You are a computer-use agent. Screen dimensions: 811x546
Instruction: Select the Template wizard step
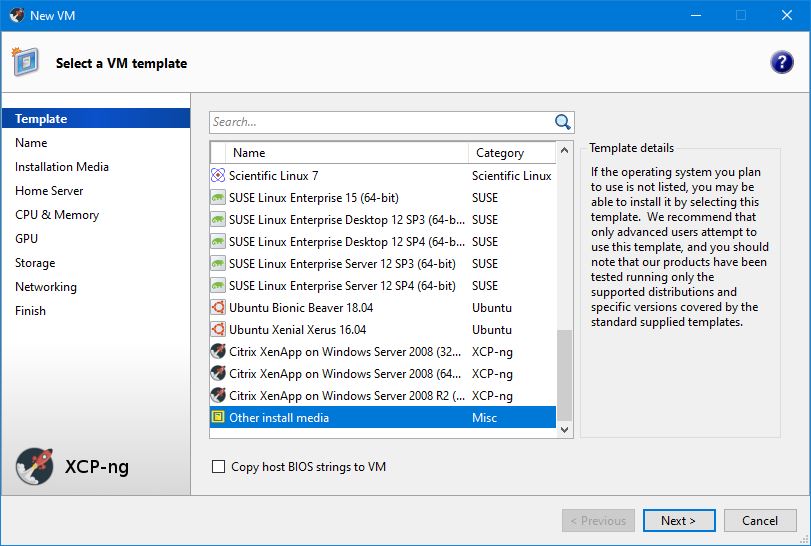[x=96, y=118]
